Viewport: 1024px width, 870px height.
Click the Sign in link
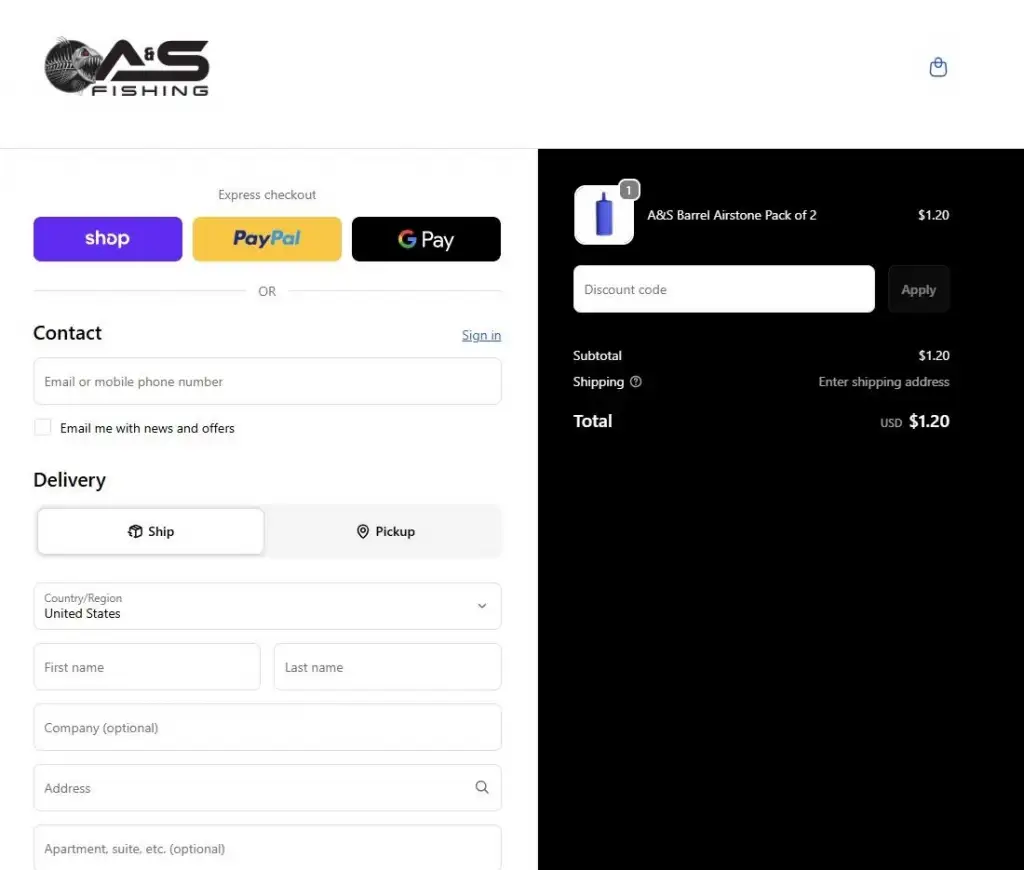(x=481, y=335)
